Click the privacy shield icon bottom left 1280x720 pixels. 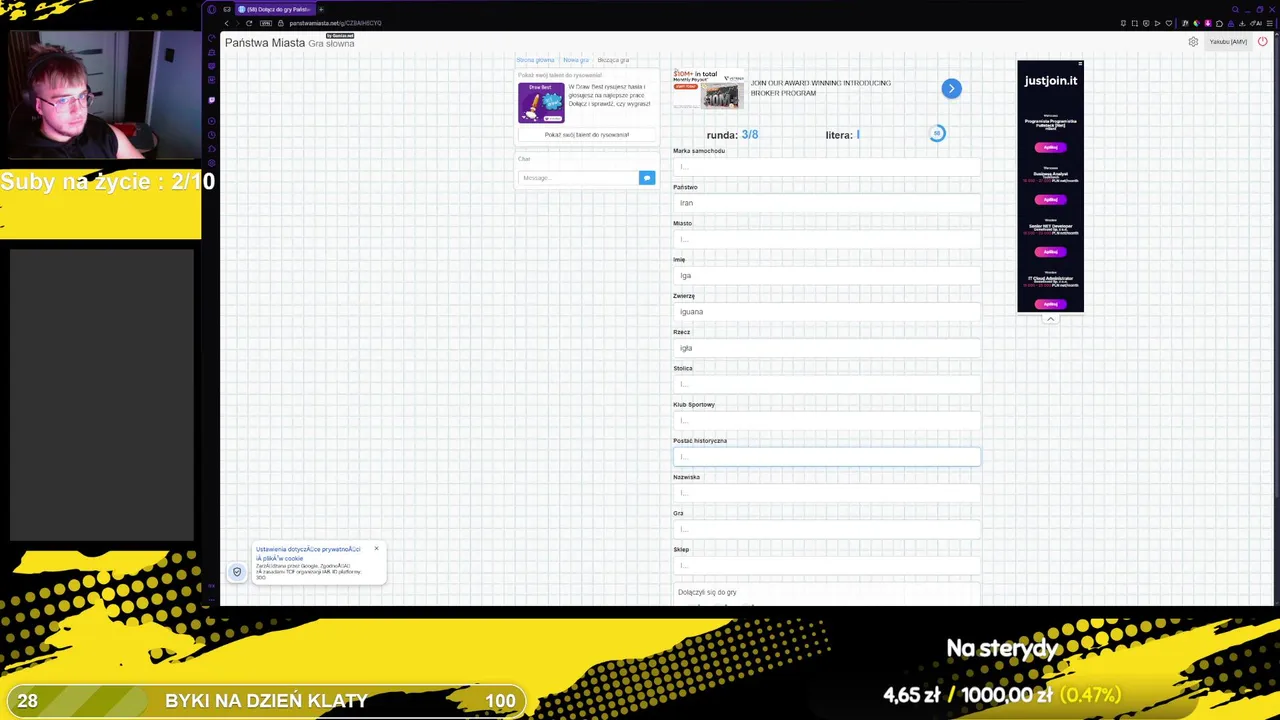tap(237, 572)
